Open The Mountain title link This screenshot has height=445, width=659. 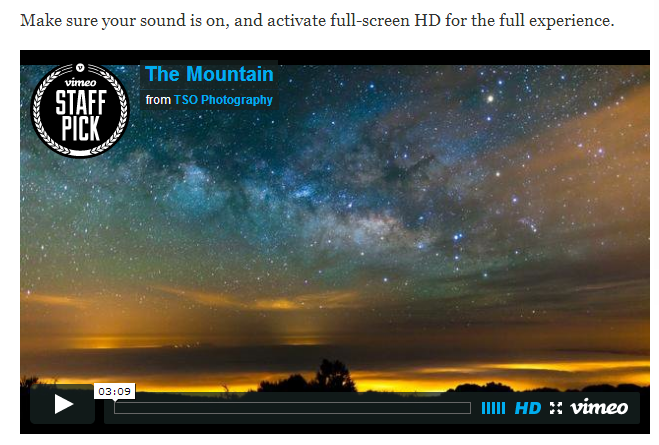click(209, 74)
